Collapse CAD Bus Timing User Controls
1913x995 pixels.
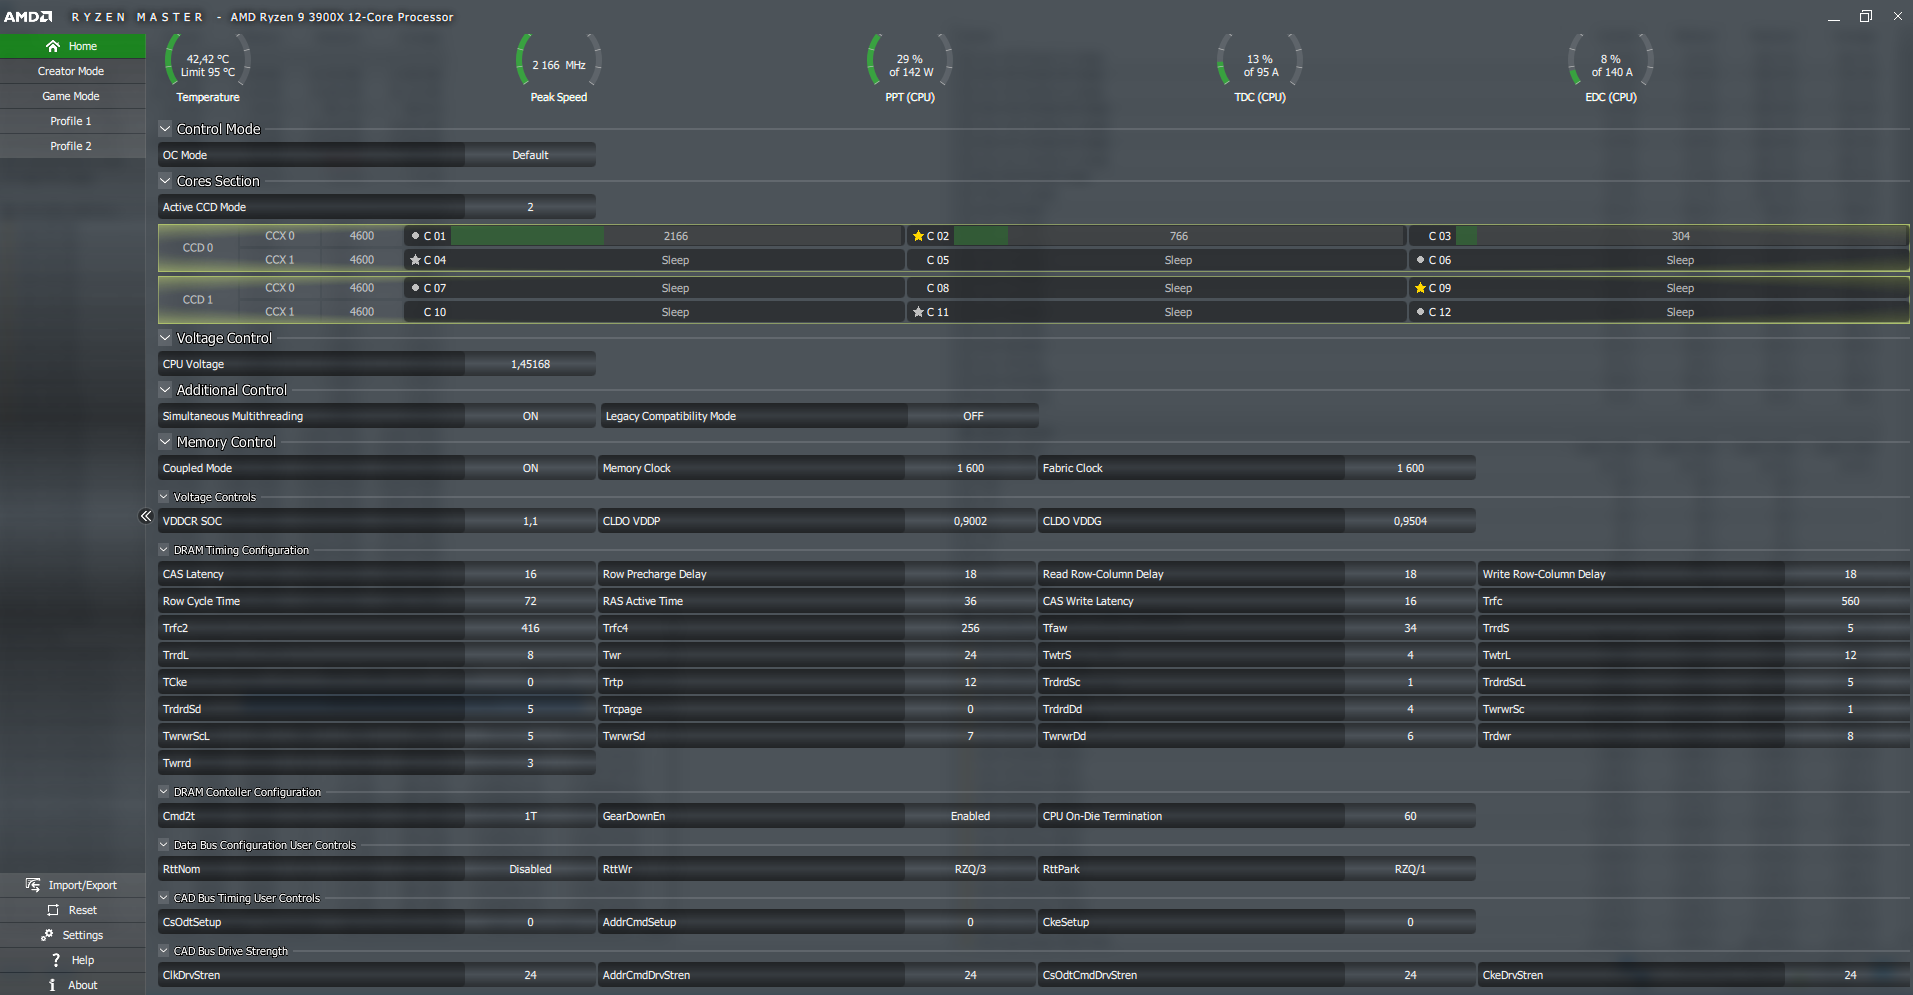164,897
